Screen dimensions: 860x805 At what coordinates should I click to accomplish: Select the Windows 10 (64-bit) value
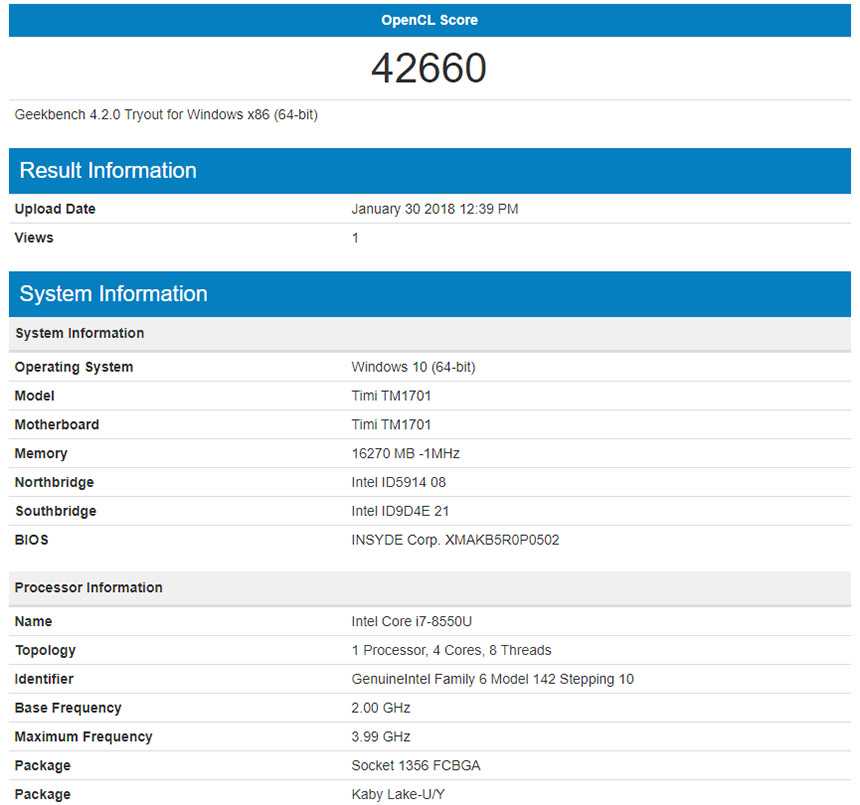pos(413,367)
